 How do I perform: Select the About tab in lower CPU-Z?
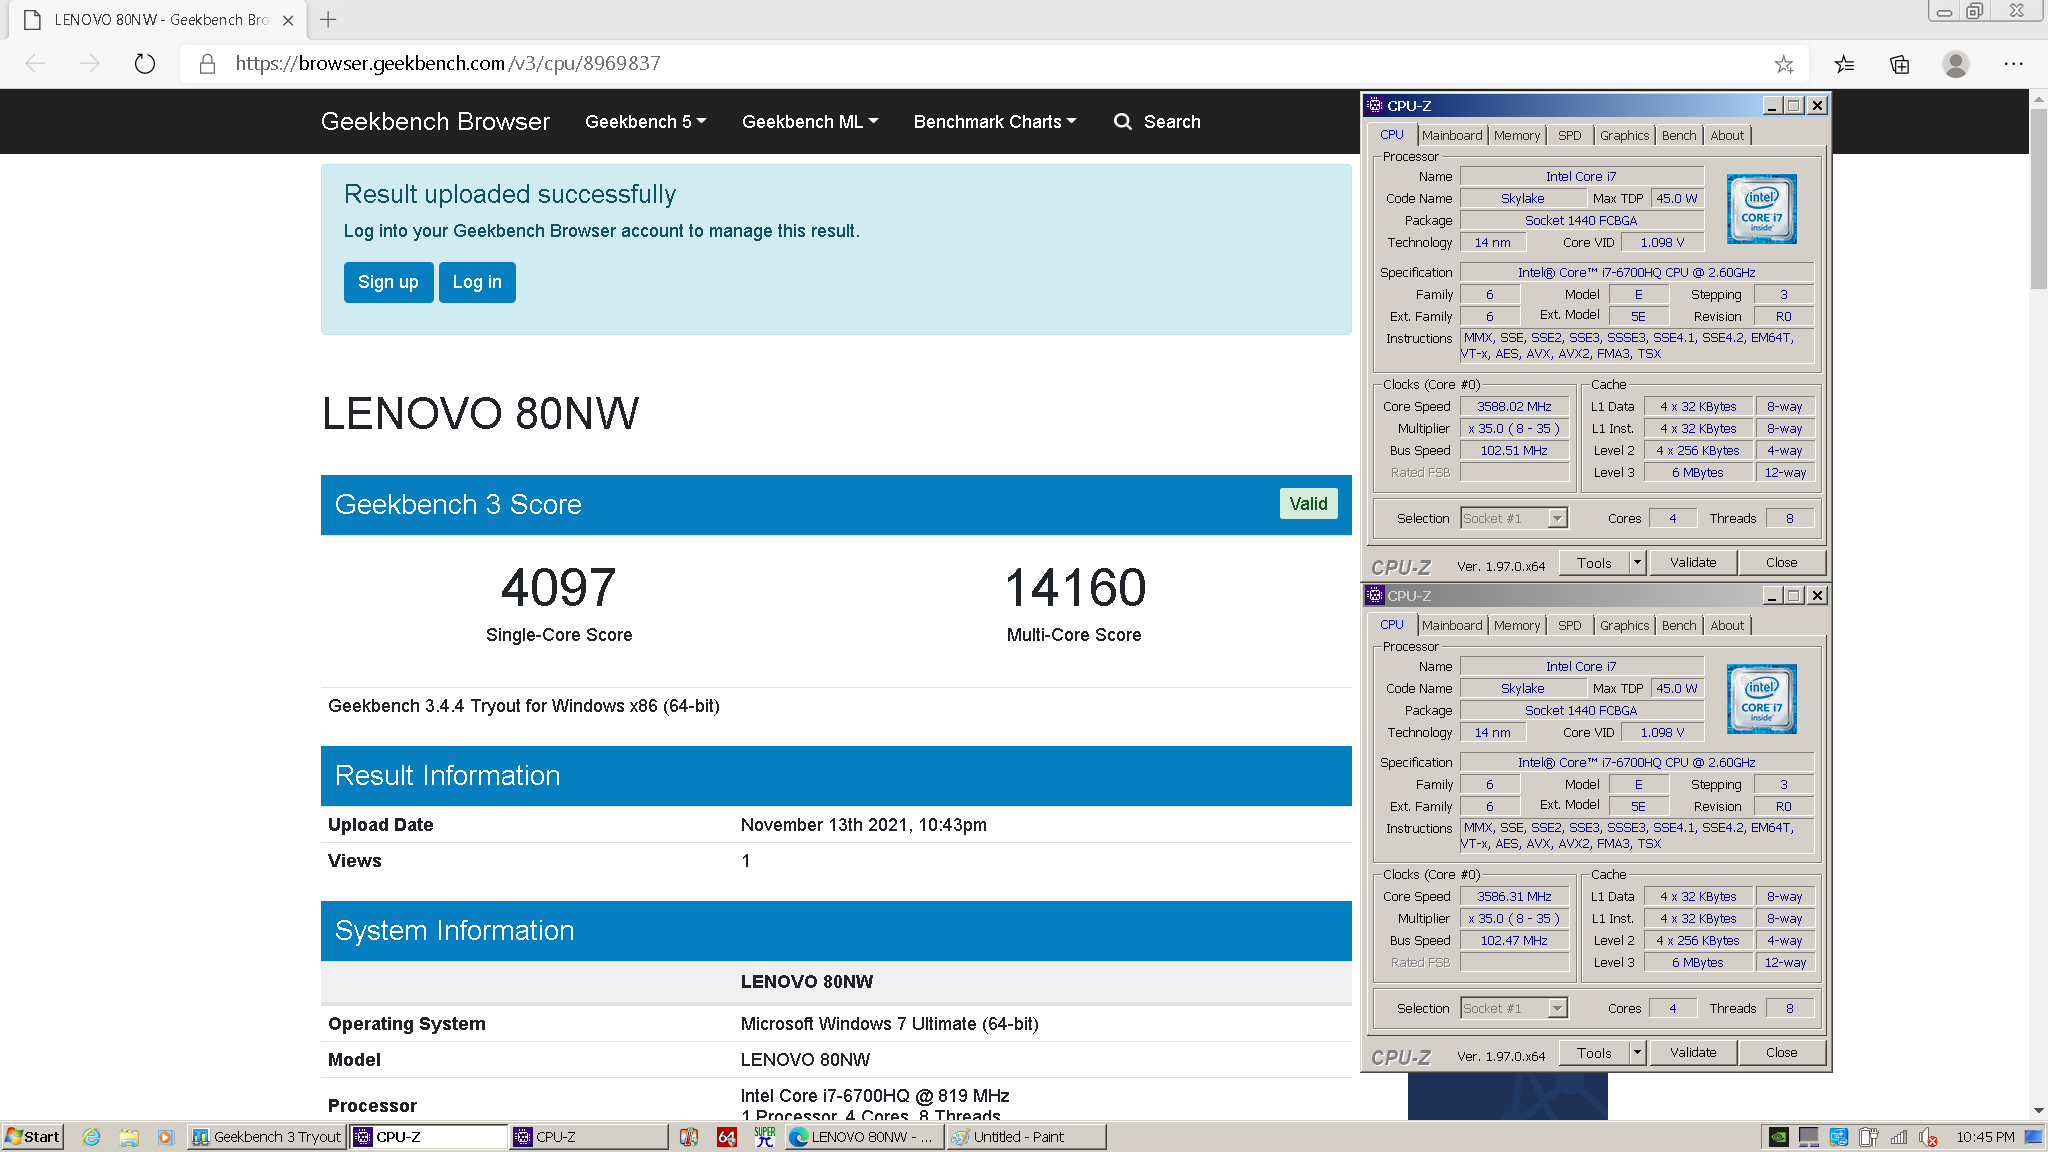1727,626
